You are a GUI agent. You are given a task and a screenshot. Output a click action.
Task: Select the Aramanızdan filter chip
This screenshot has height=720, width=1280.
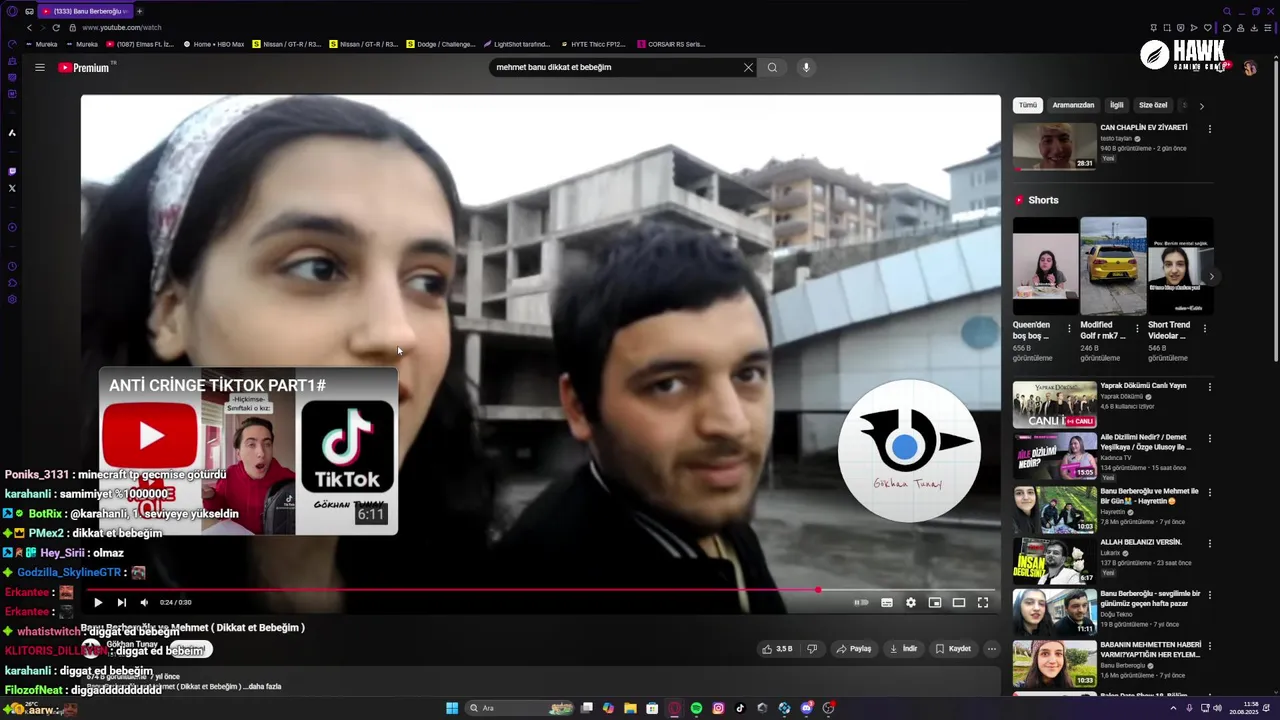[1073, 105]
